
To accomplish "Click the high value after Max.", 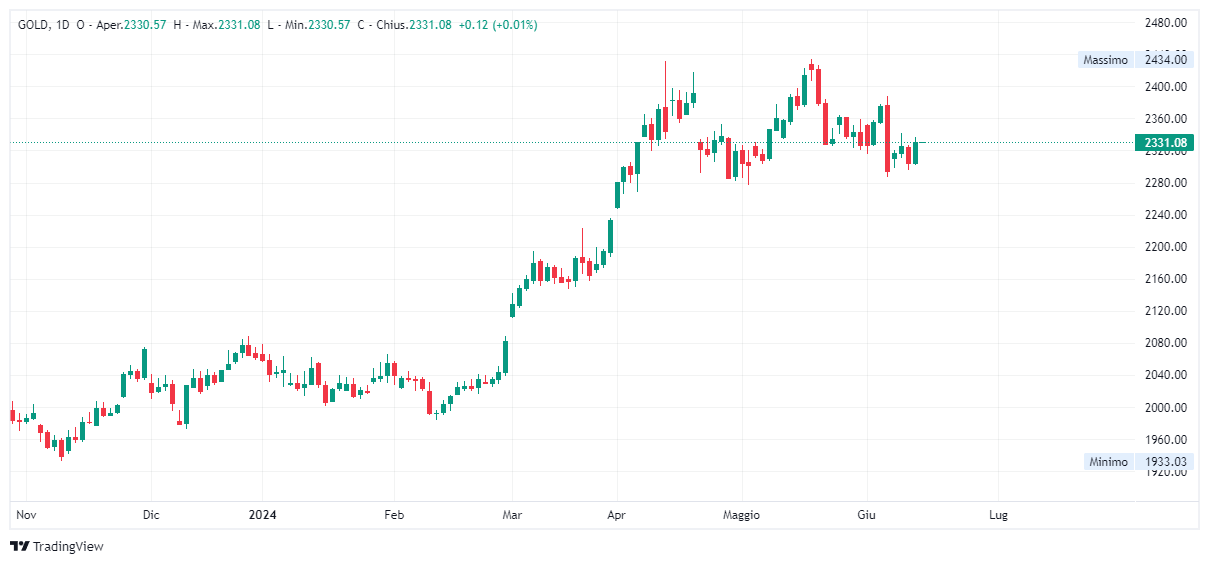I will click(238, 25).
